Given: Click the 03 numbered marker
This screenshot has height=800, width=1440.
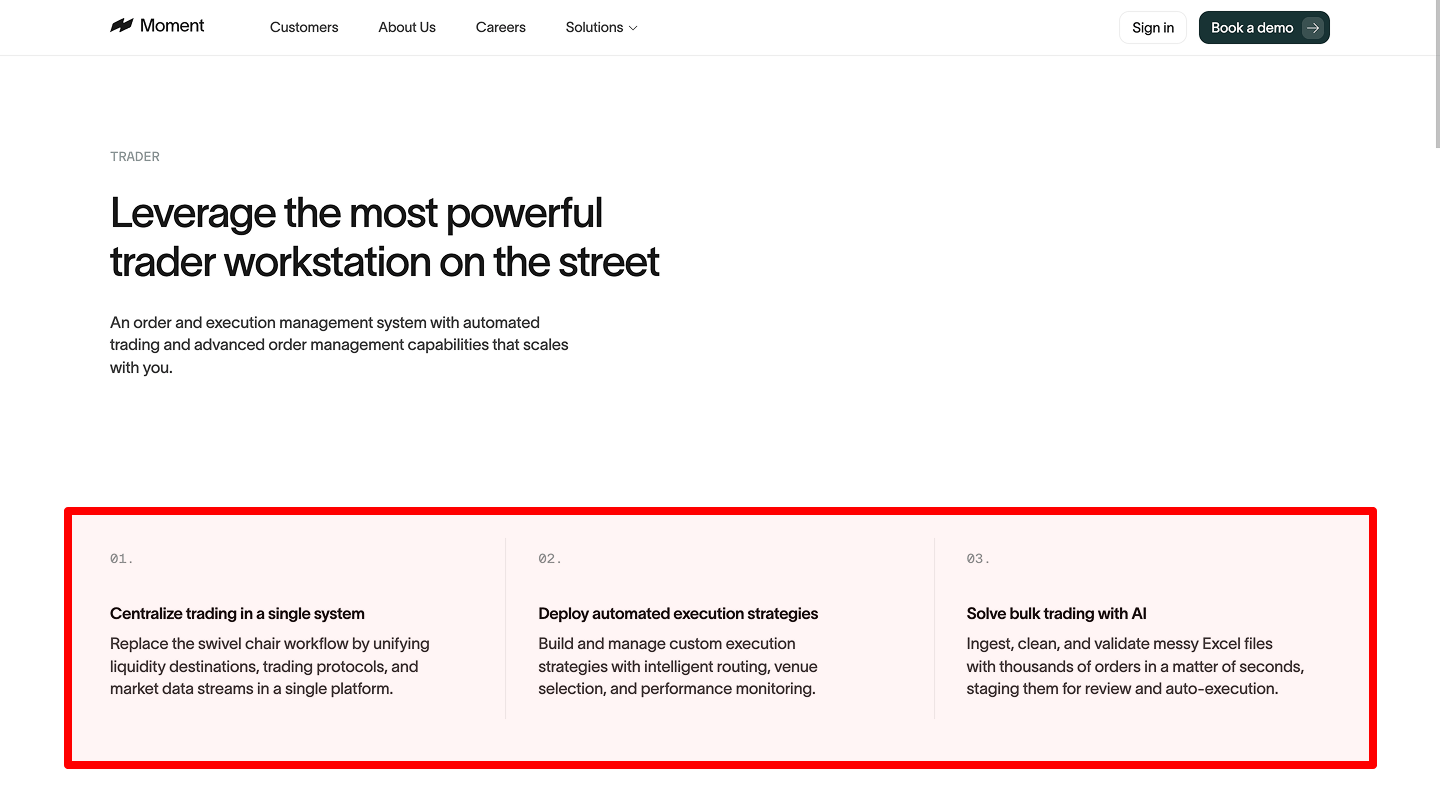Looking at the screenshot, I should 976,558.
